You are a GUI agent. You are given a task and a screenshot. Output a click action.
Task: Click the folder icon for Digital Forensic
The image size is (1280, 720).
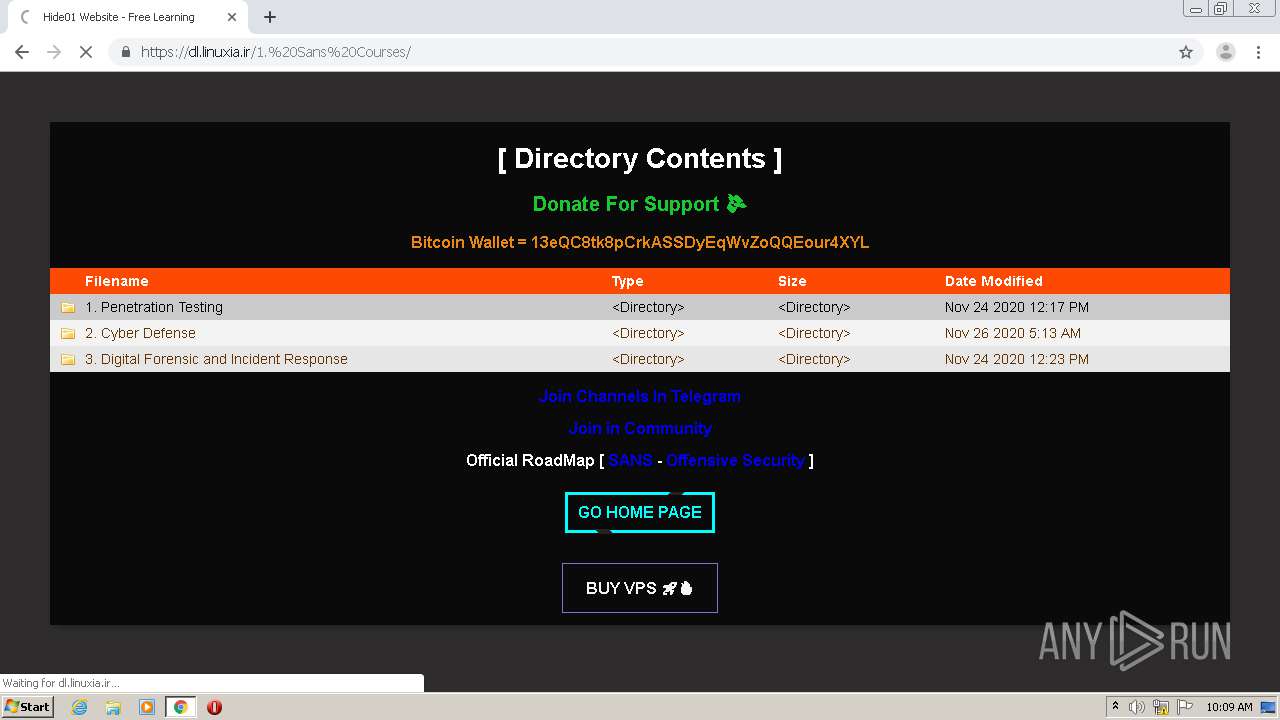68,360
